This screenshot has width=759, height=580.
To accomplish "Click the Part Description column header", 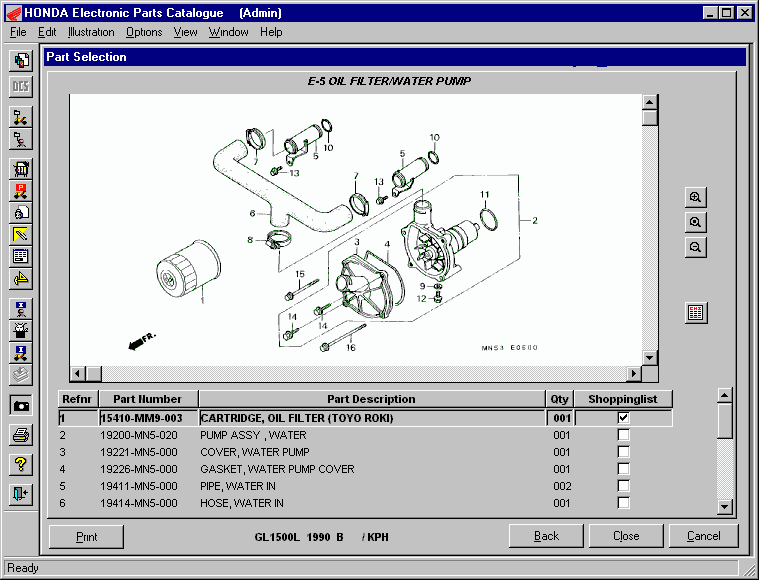I will point(371,399).
